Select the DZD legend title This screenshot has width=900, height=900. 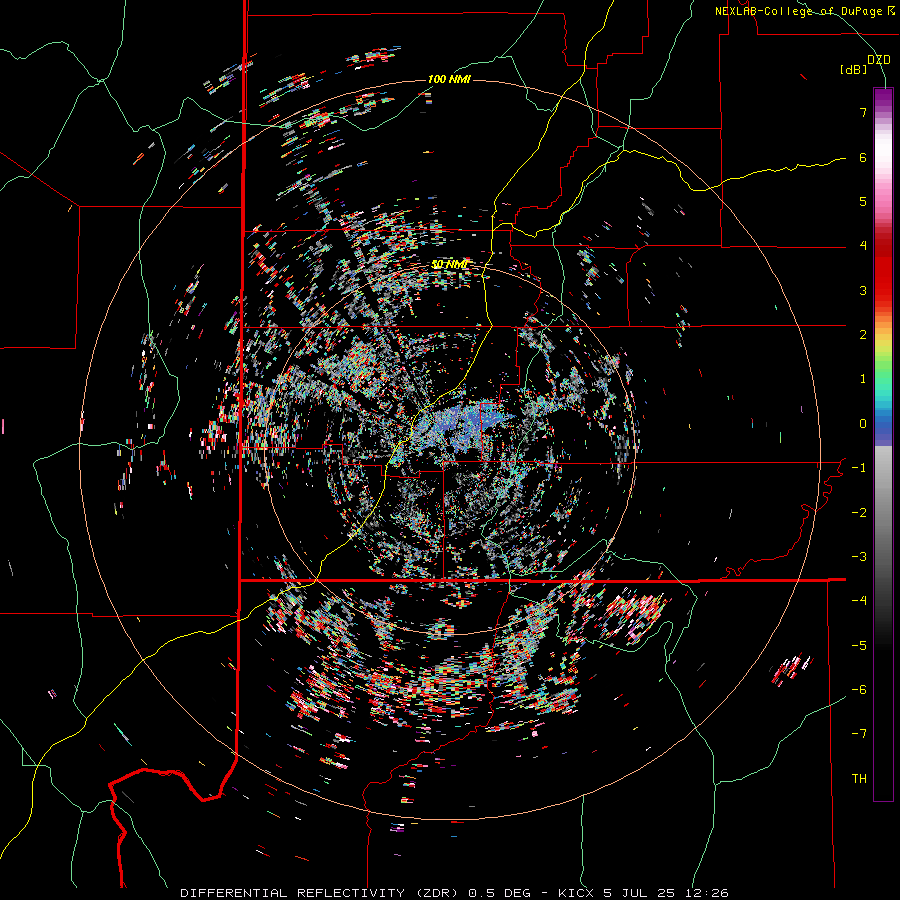point(879,60)
